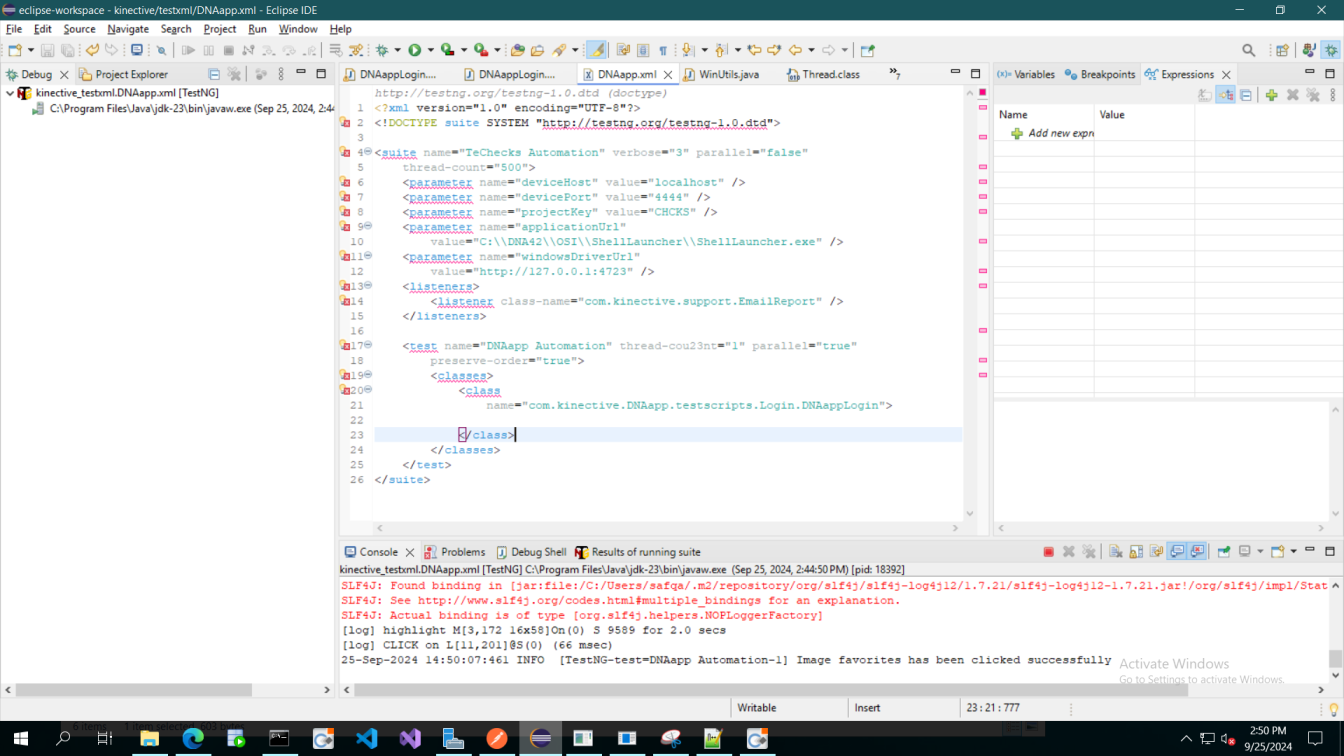Image resolution: width=1344 pixels, height=756 pixels.
Task: Toggle Mark Occurrences highlighter button
Action: [x=597, y=50]
